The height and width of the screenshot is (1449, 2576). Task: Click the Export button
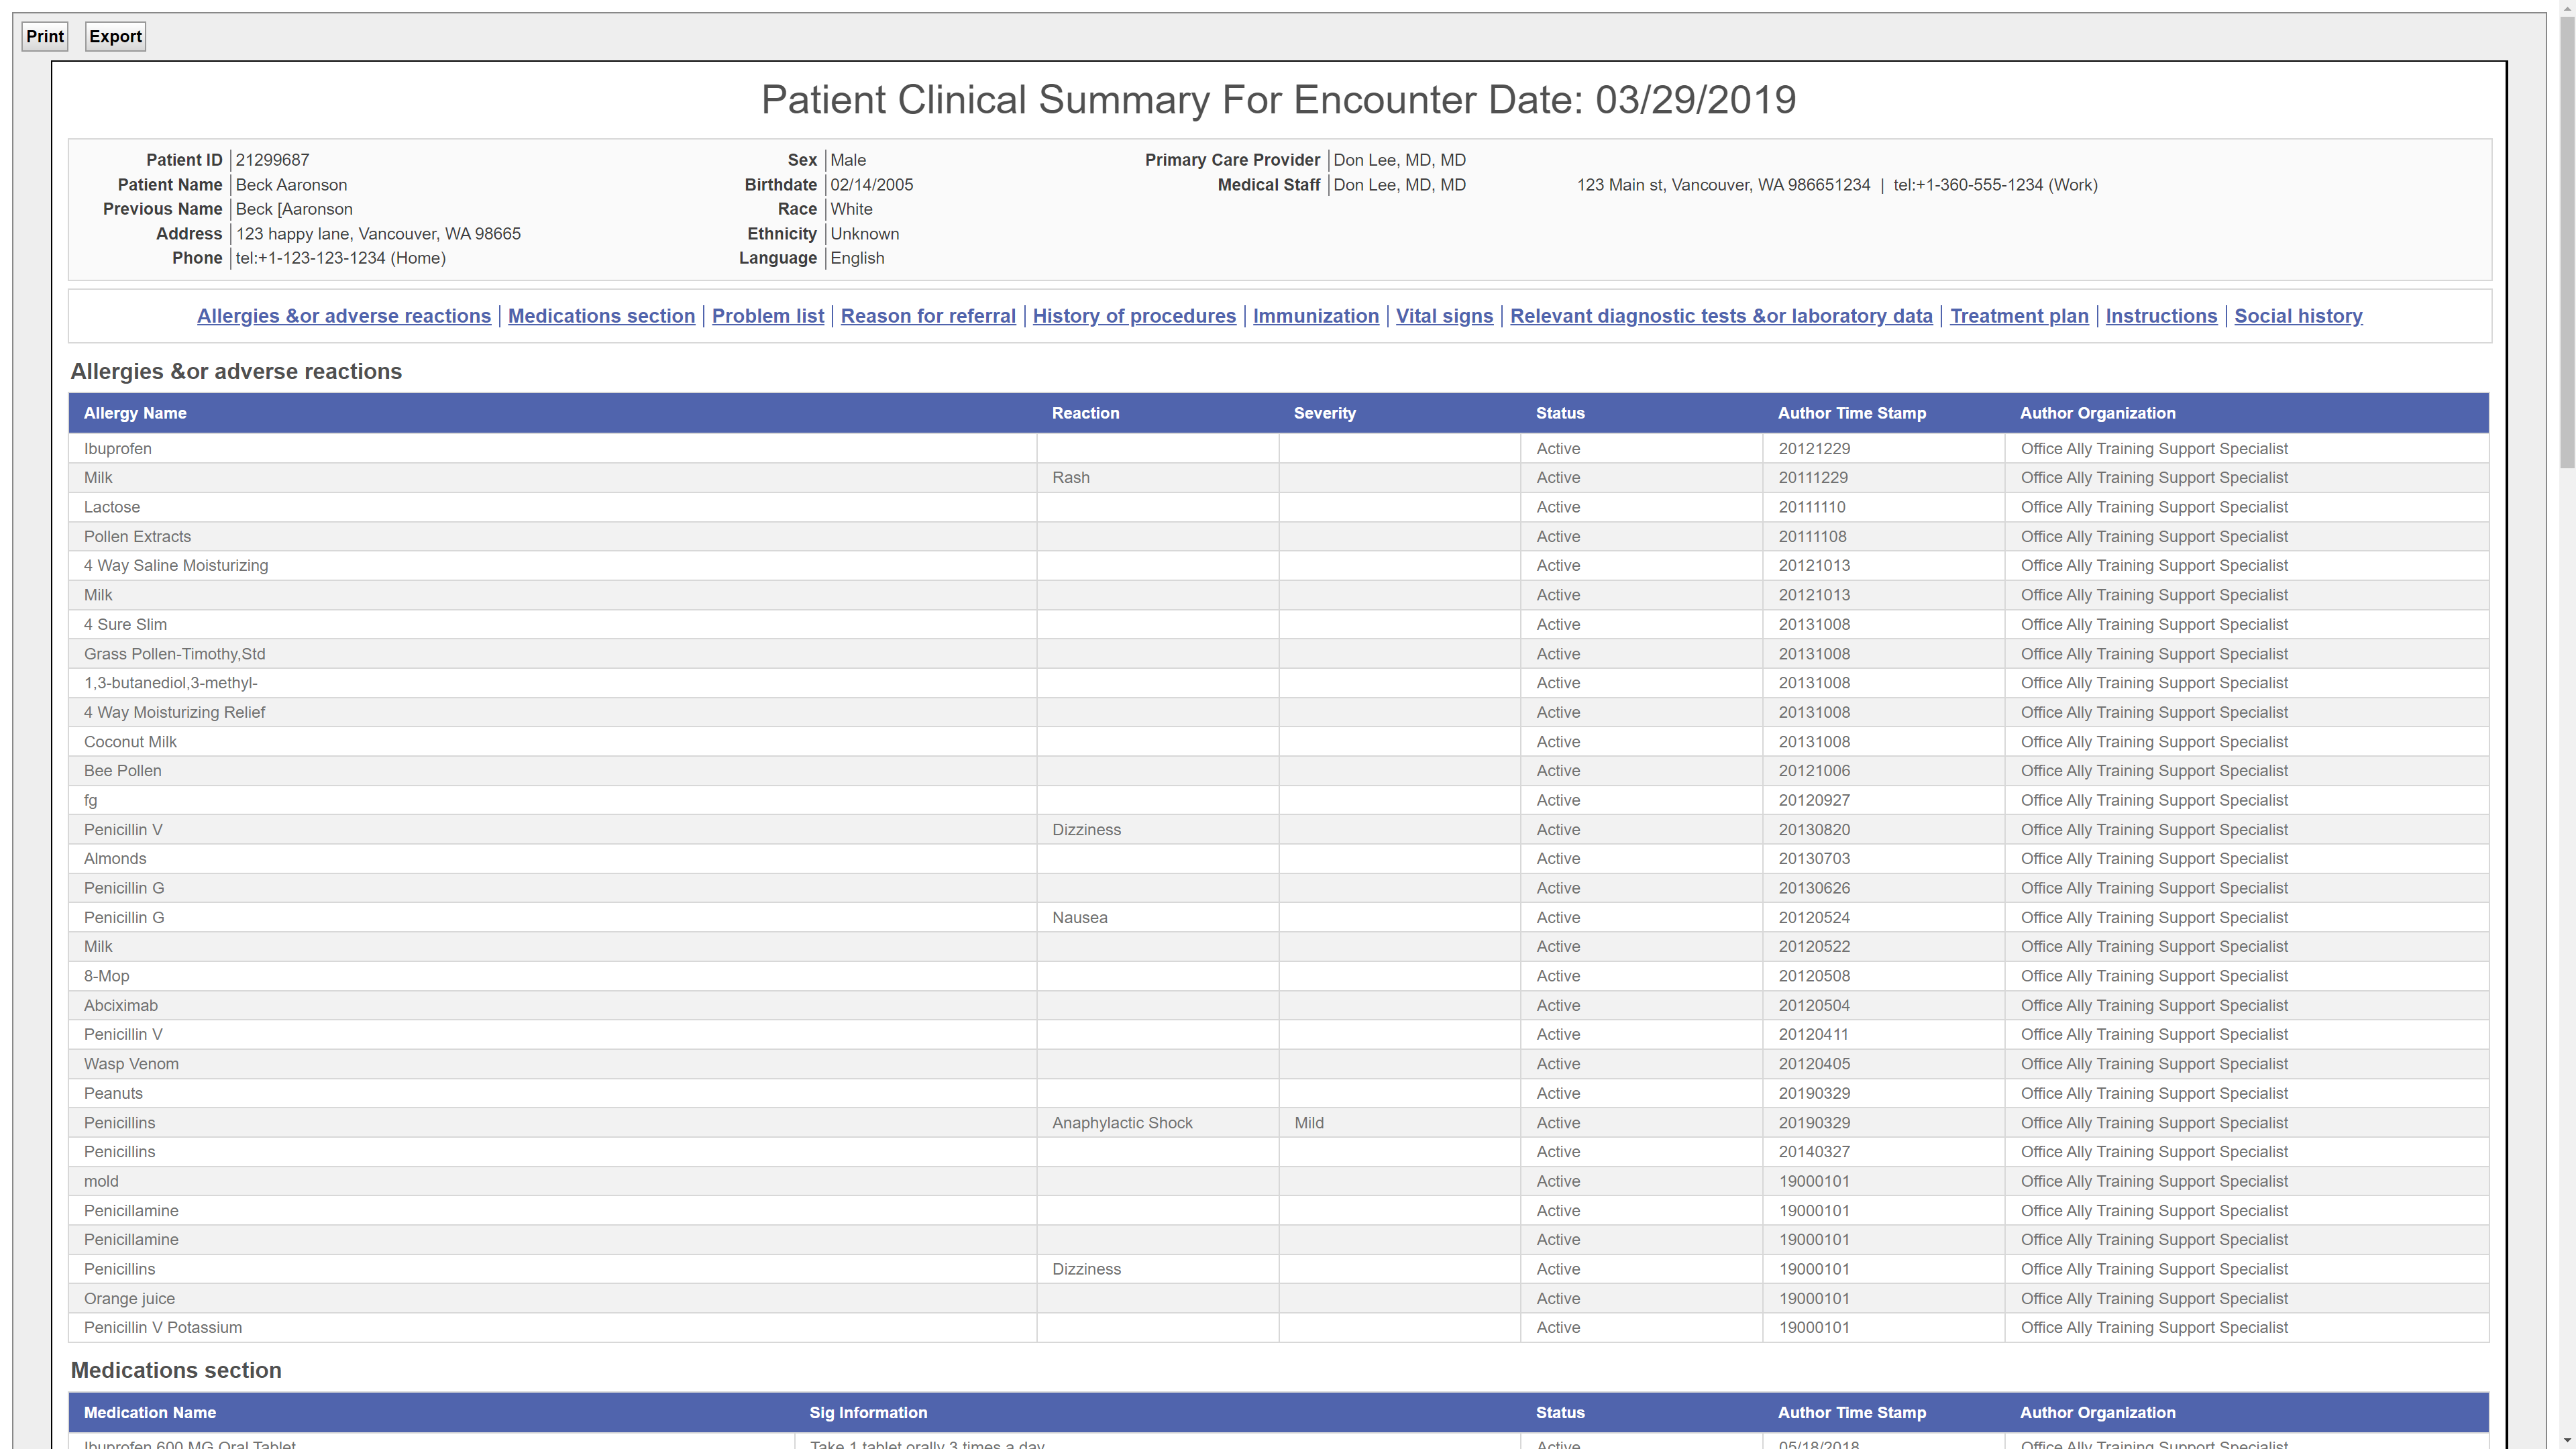pyautogui.click(x=114, y=36)
